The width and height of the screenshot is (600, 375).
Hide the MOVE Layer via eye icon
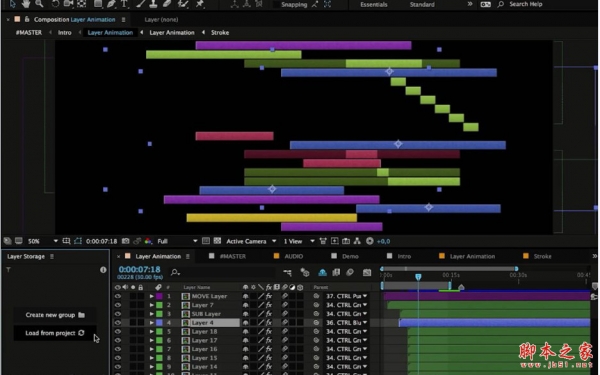click(x=117, y=296)
